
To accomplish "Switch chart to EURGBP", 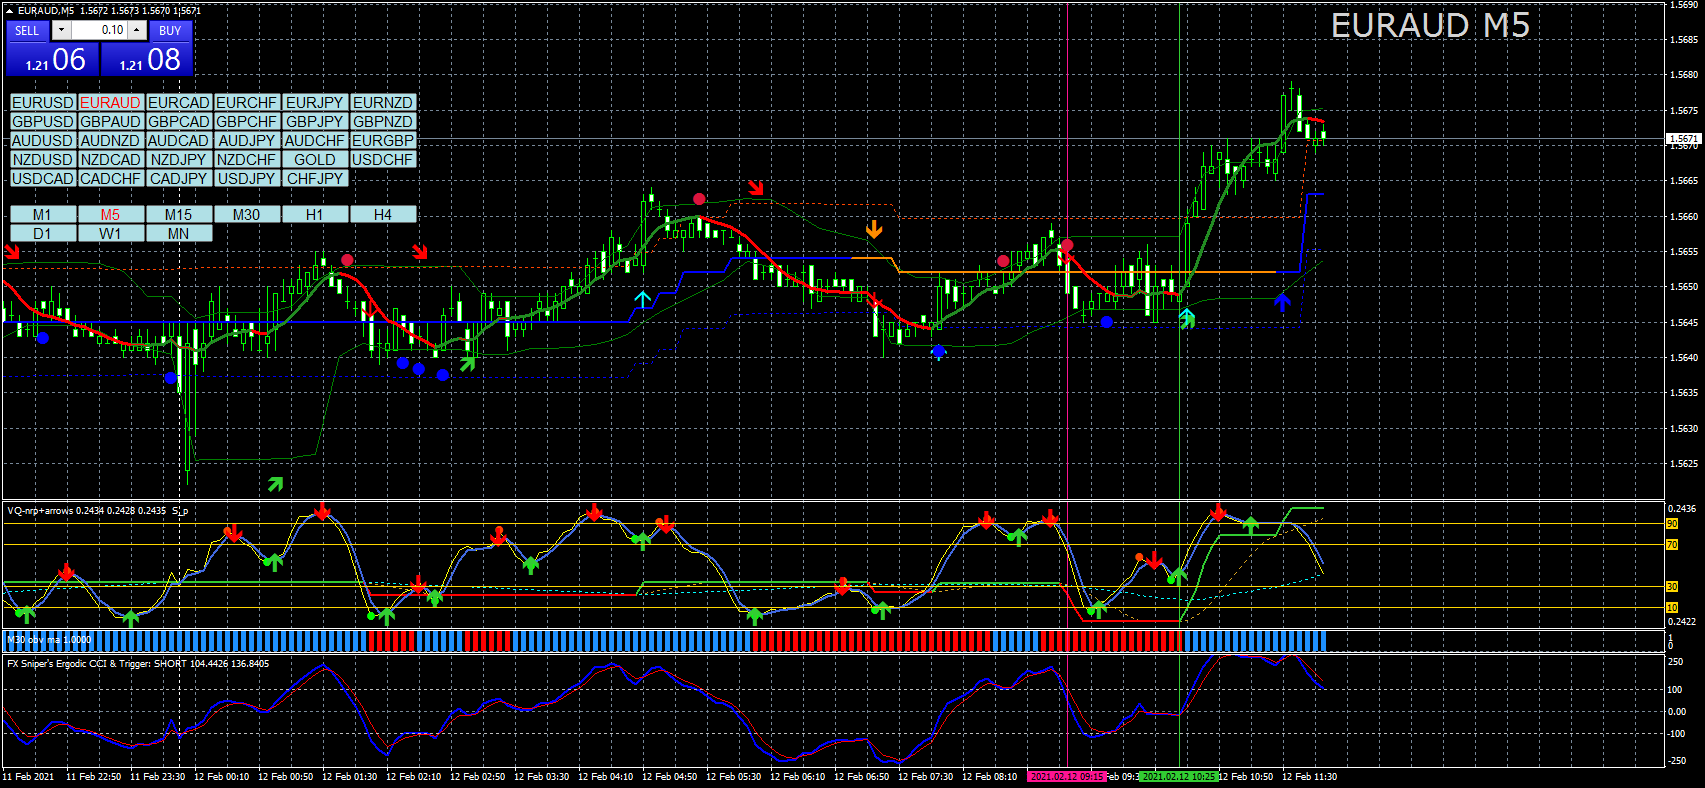I will point(383,141).
